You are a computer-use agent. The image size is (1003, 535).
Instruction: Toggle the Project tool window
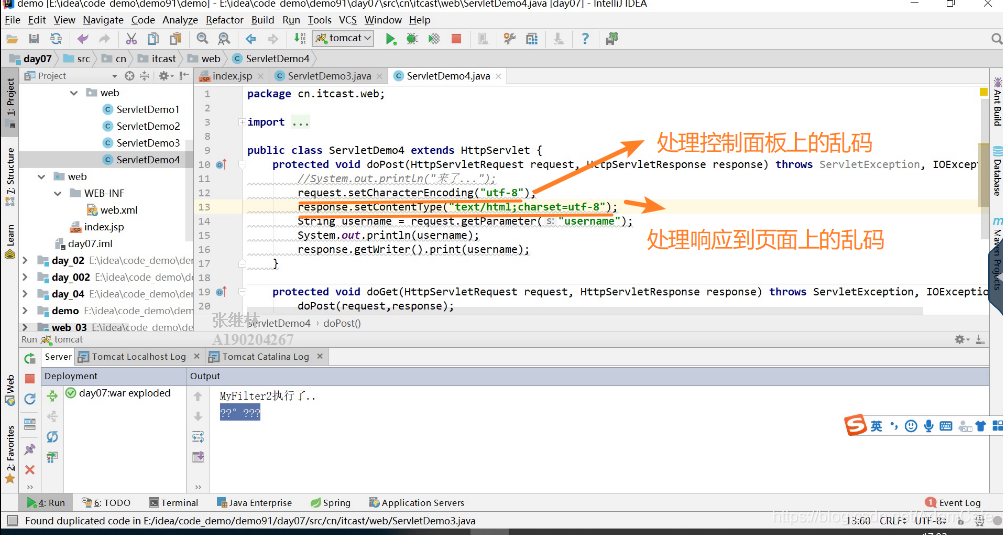10,101
